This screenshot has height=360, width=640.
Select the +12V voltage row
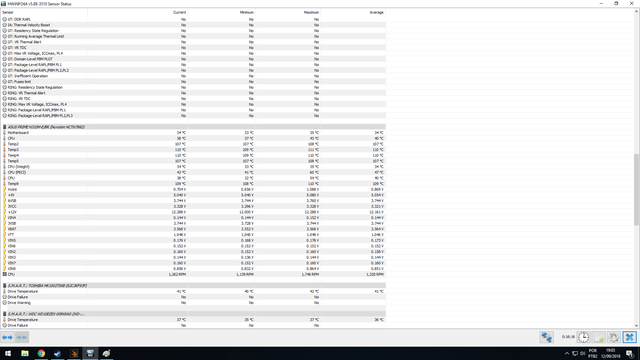coord(193,212)
